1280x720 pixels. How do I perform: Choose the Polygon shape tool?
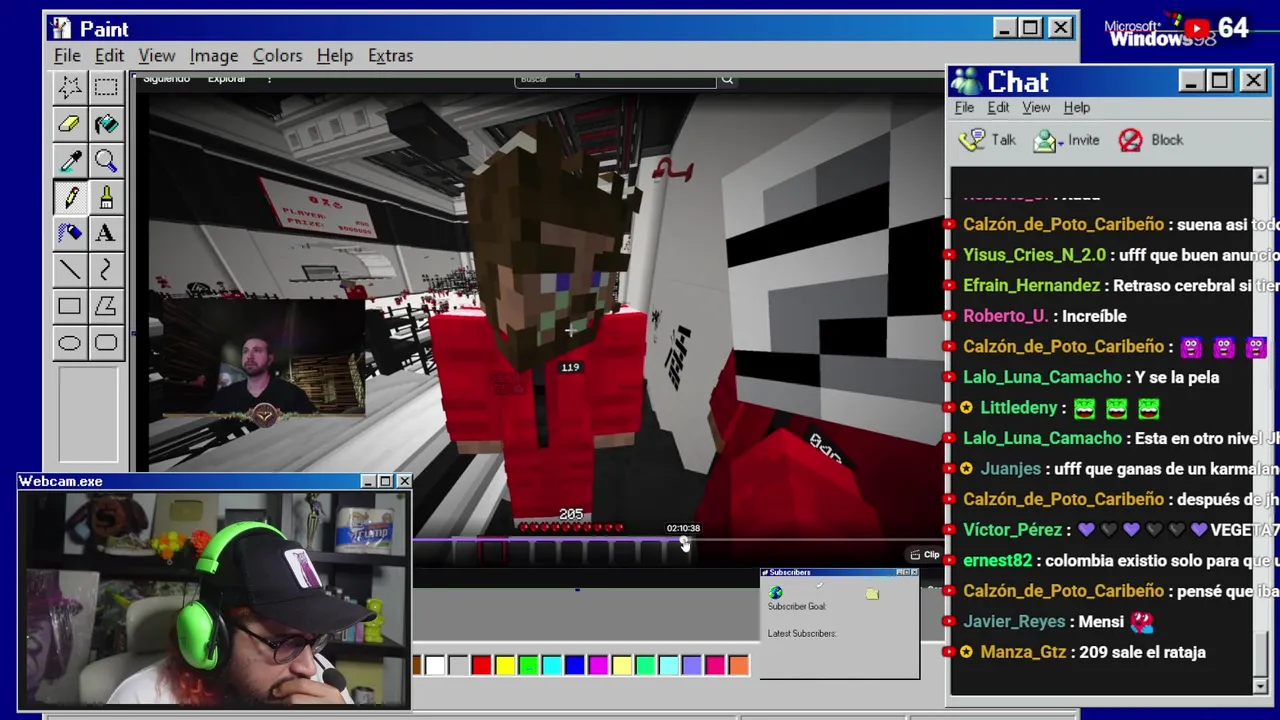point(105,307)
